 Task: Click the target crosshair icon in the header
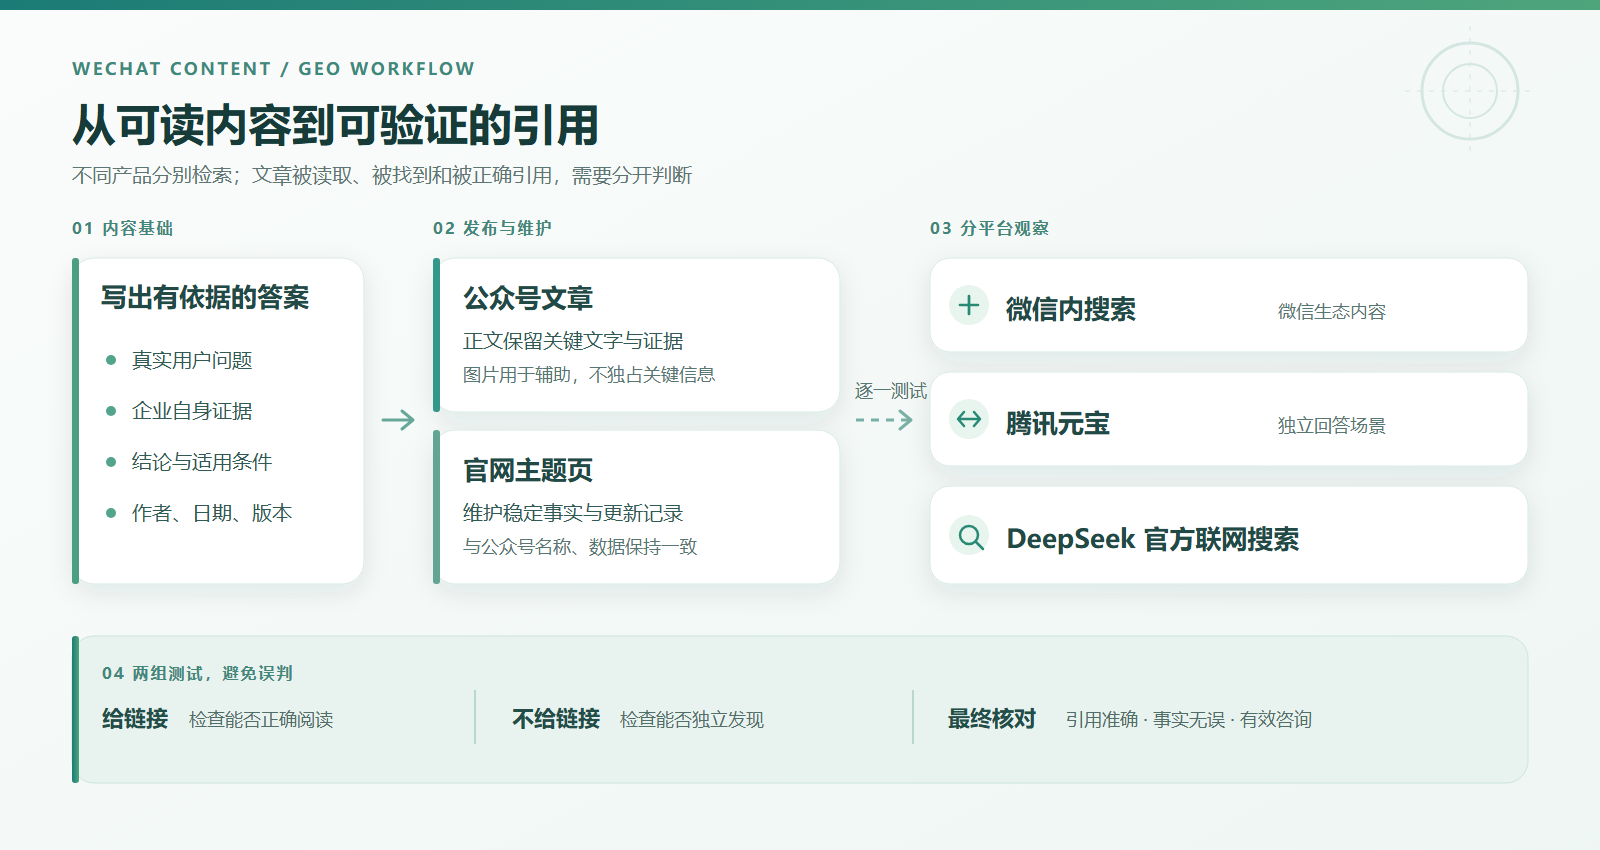pos(1470,91)
